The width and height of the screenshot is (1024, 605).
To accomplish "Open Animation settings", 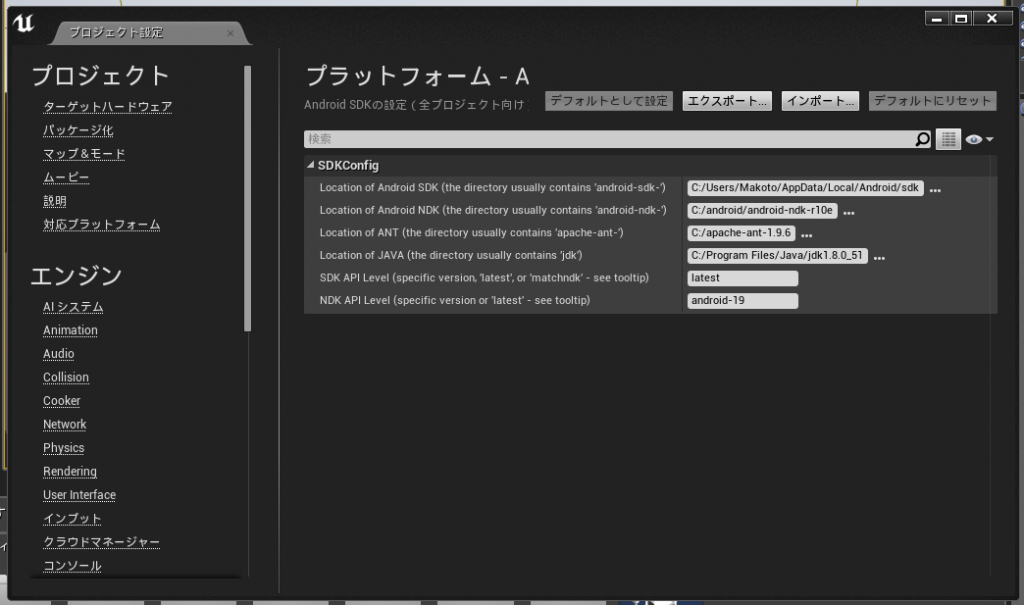I will pos(71,330).
